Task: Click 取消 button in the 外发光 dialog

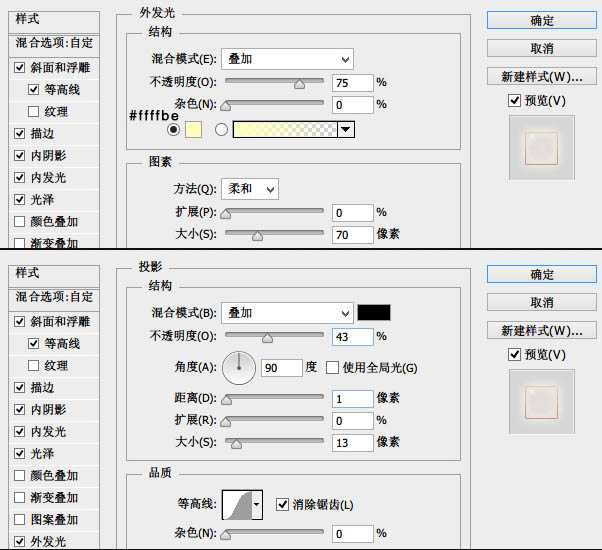Action: tap(542, 48)
